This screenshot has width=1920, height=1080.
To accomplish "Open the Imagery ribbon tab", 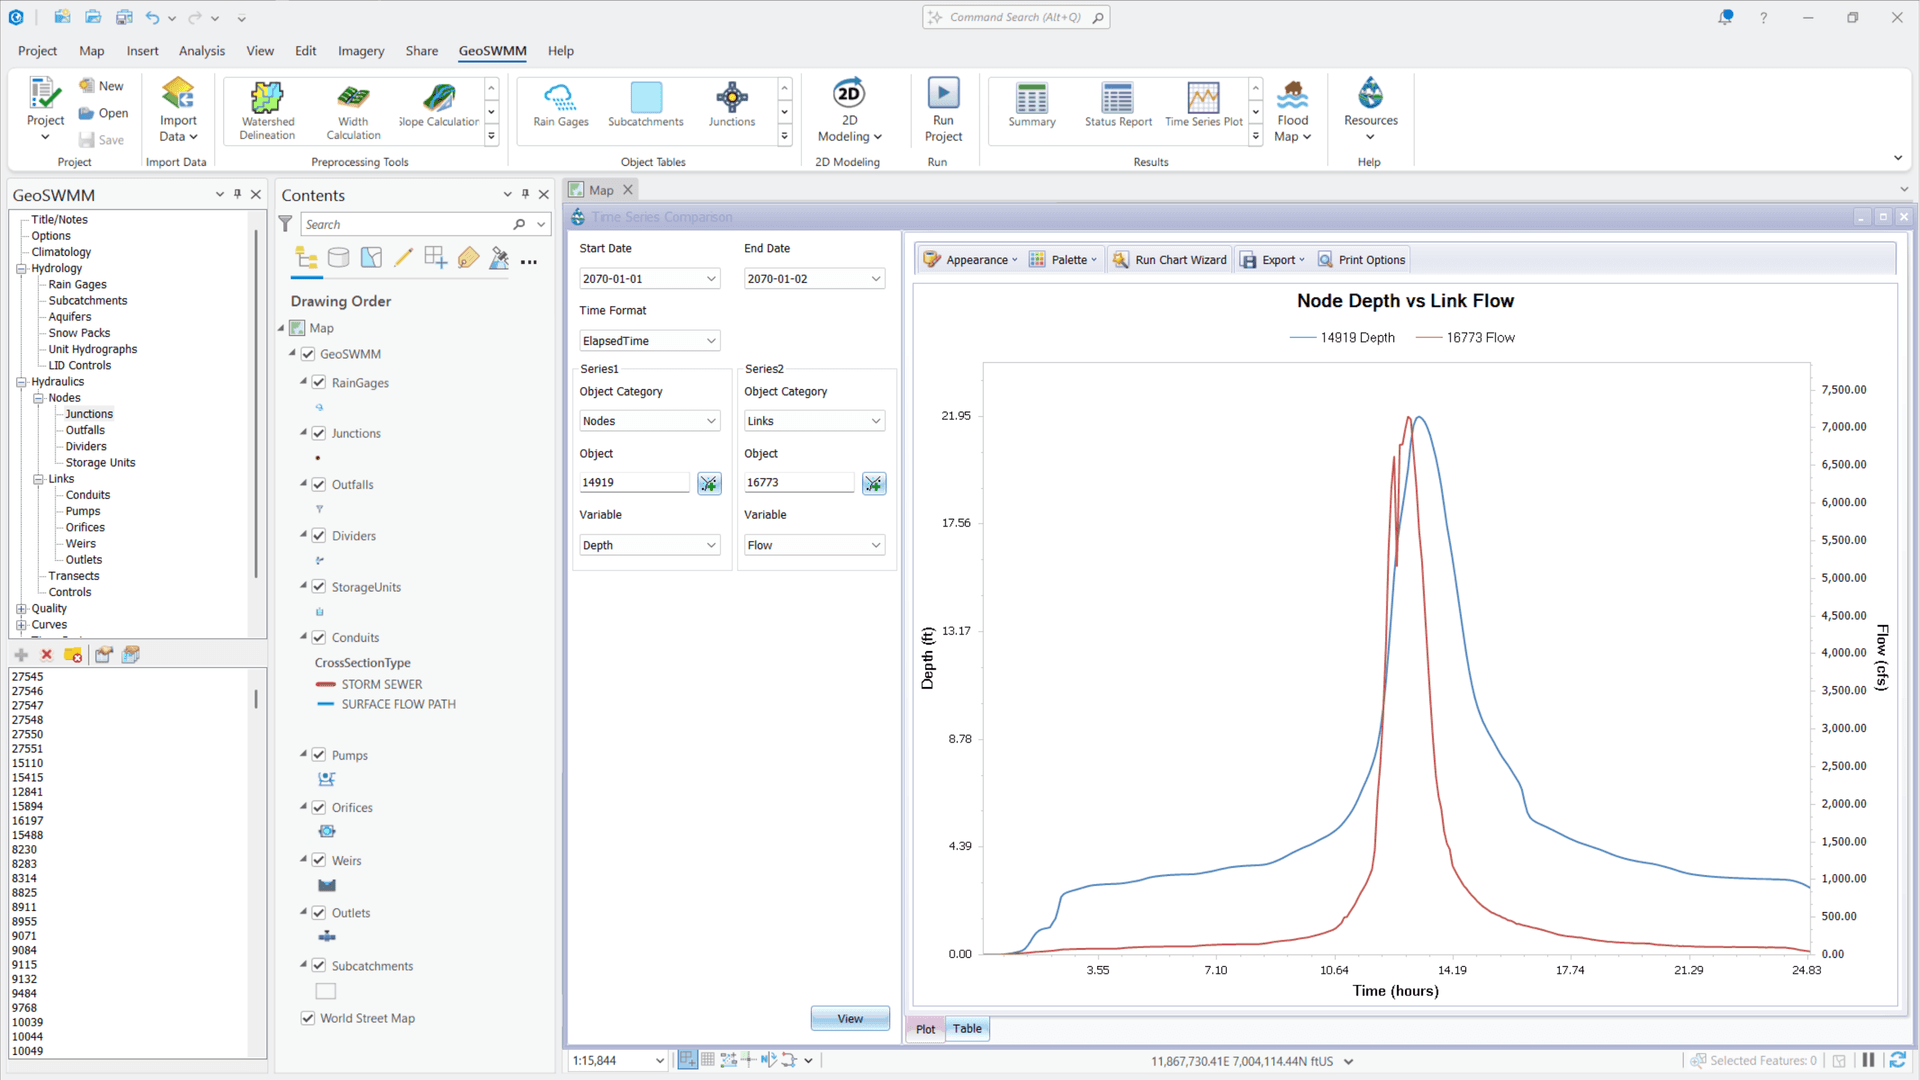I will [360, 51].
